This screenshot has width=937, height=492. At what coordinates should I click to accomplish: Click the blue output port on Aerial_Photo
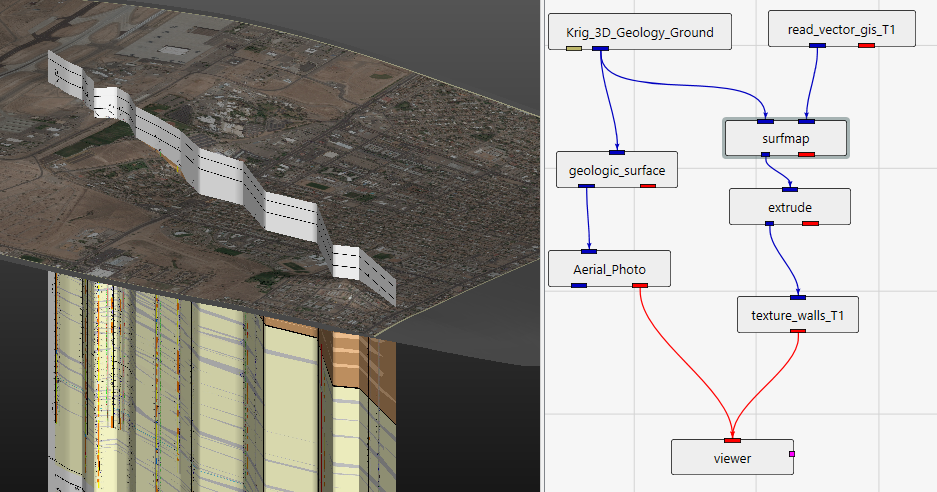(x=579, y=286)
